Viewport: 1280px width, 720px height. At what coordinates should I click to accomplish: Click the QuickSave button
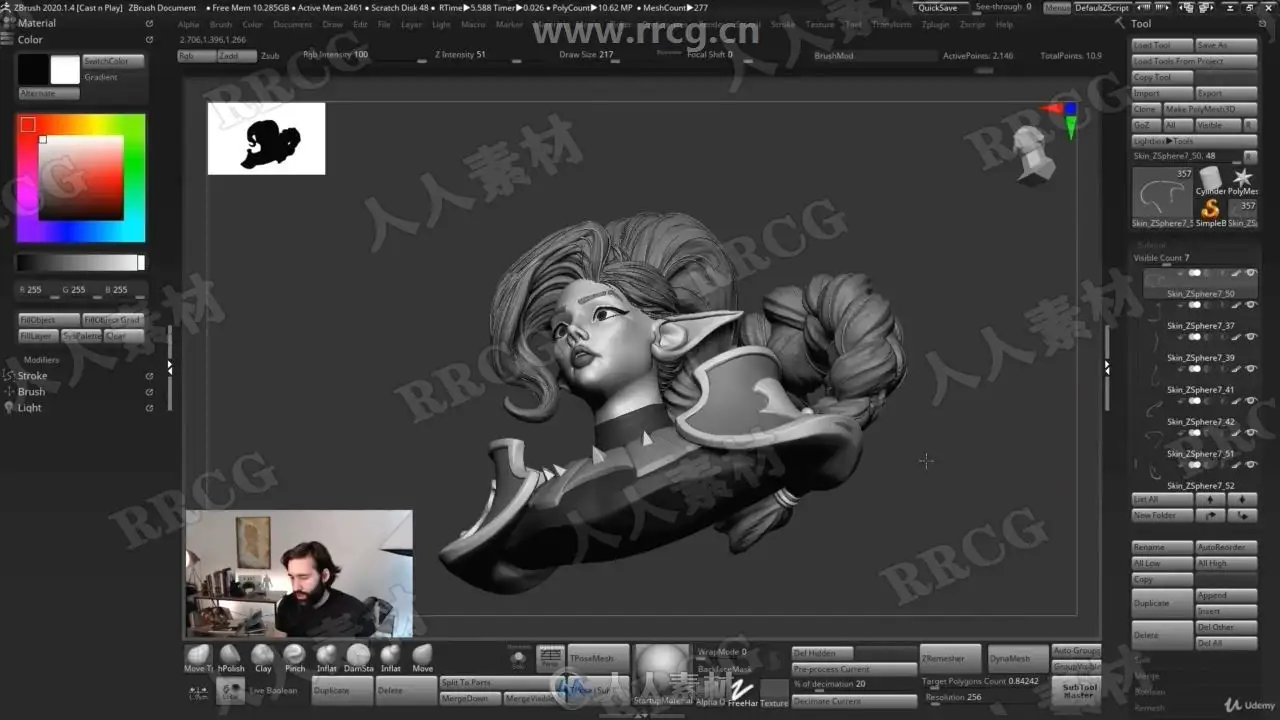[x=937, y=7]
